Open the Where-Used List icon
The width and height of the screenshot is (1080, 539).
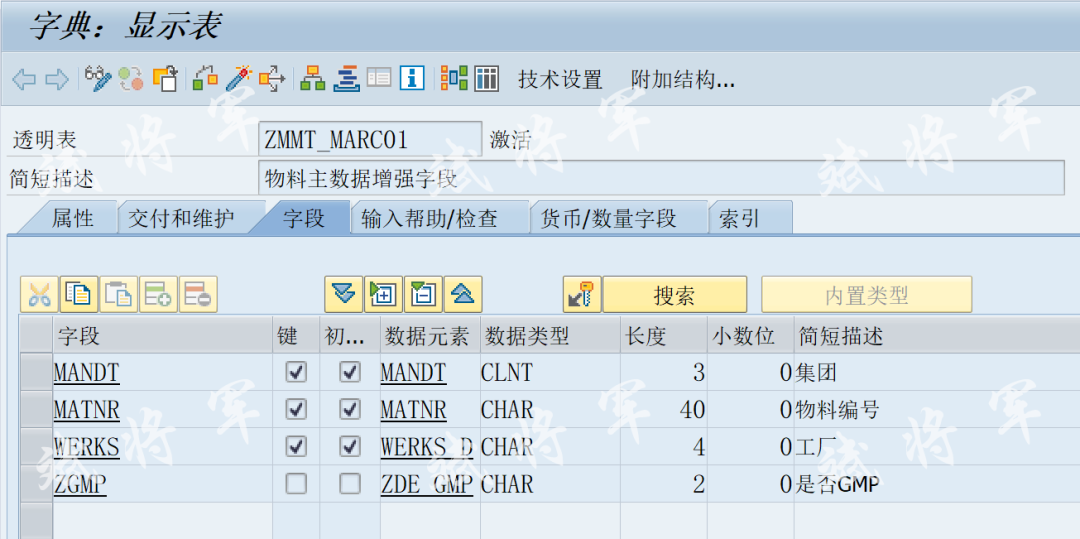(272, 78)
